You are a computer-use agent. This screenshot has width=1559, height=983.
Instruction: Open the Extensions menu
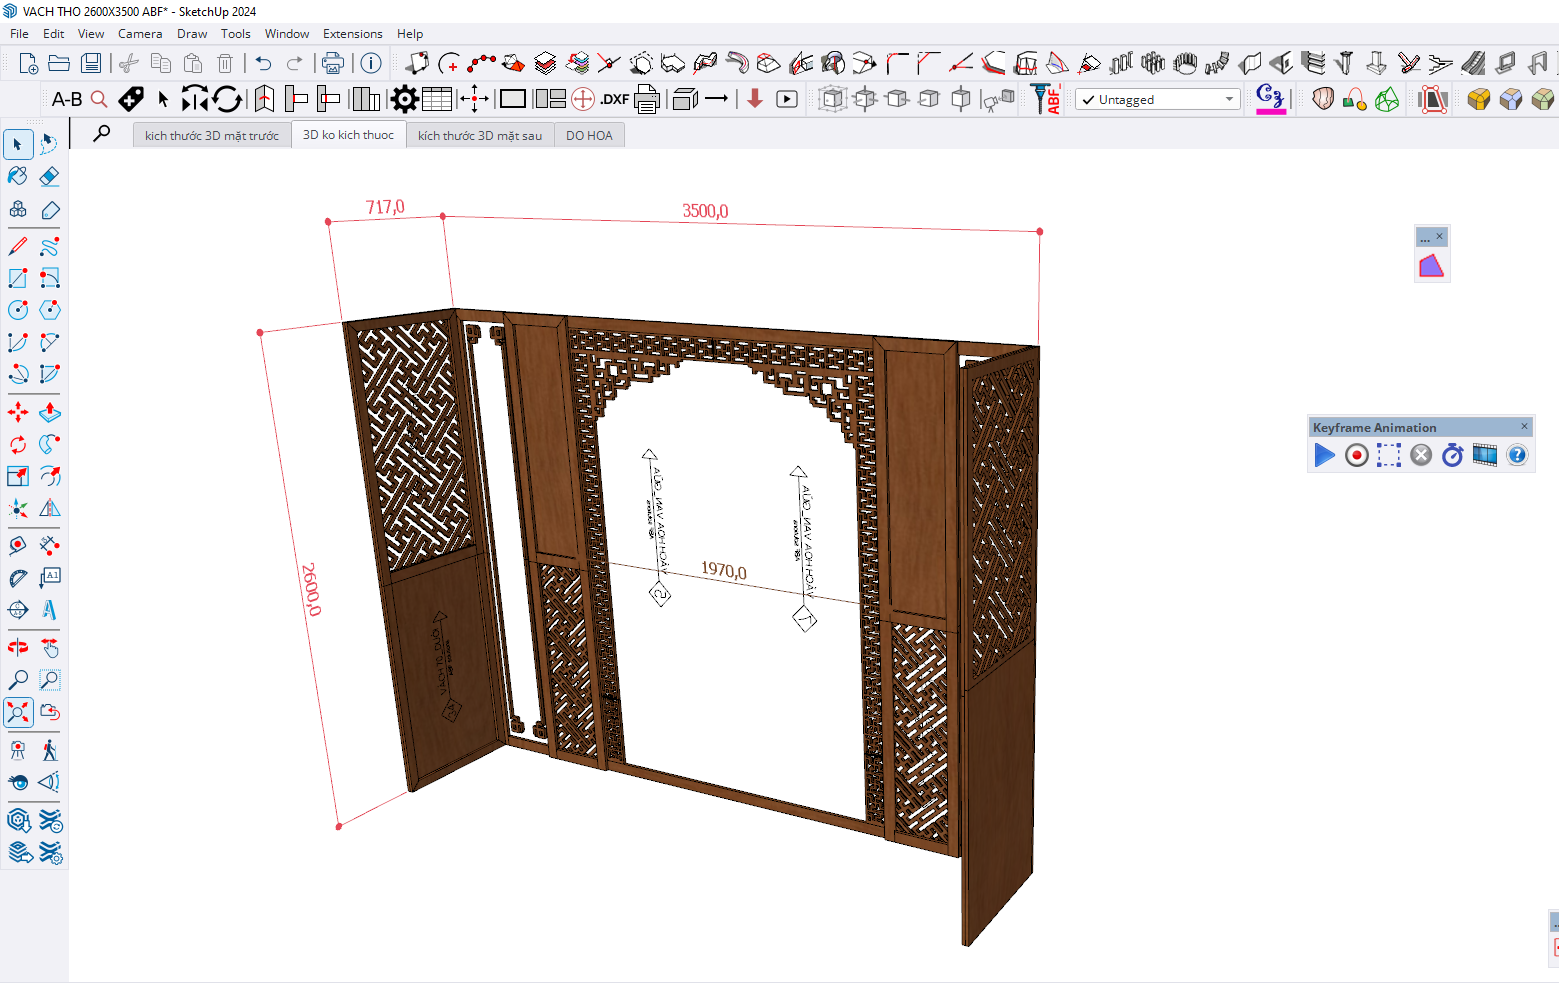click(x=352, y=33)
